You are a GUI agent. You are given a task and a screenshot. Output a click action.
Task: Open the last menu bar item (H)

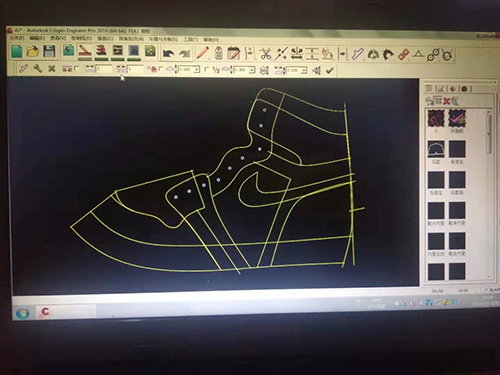[x=211, y=40]
